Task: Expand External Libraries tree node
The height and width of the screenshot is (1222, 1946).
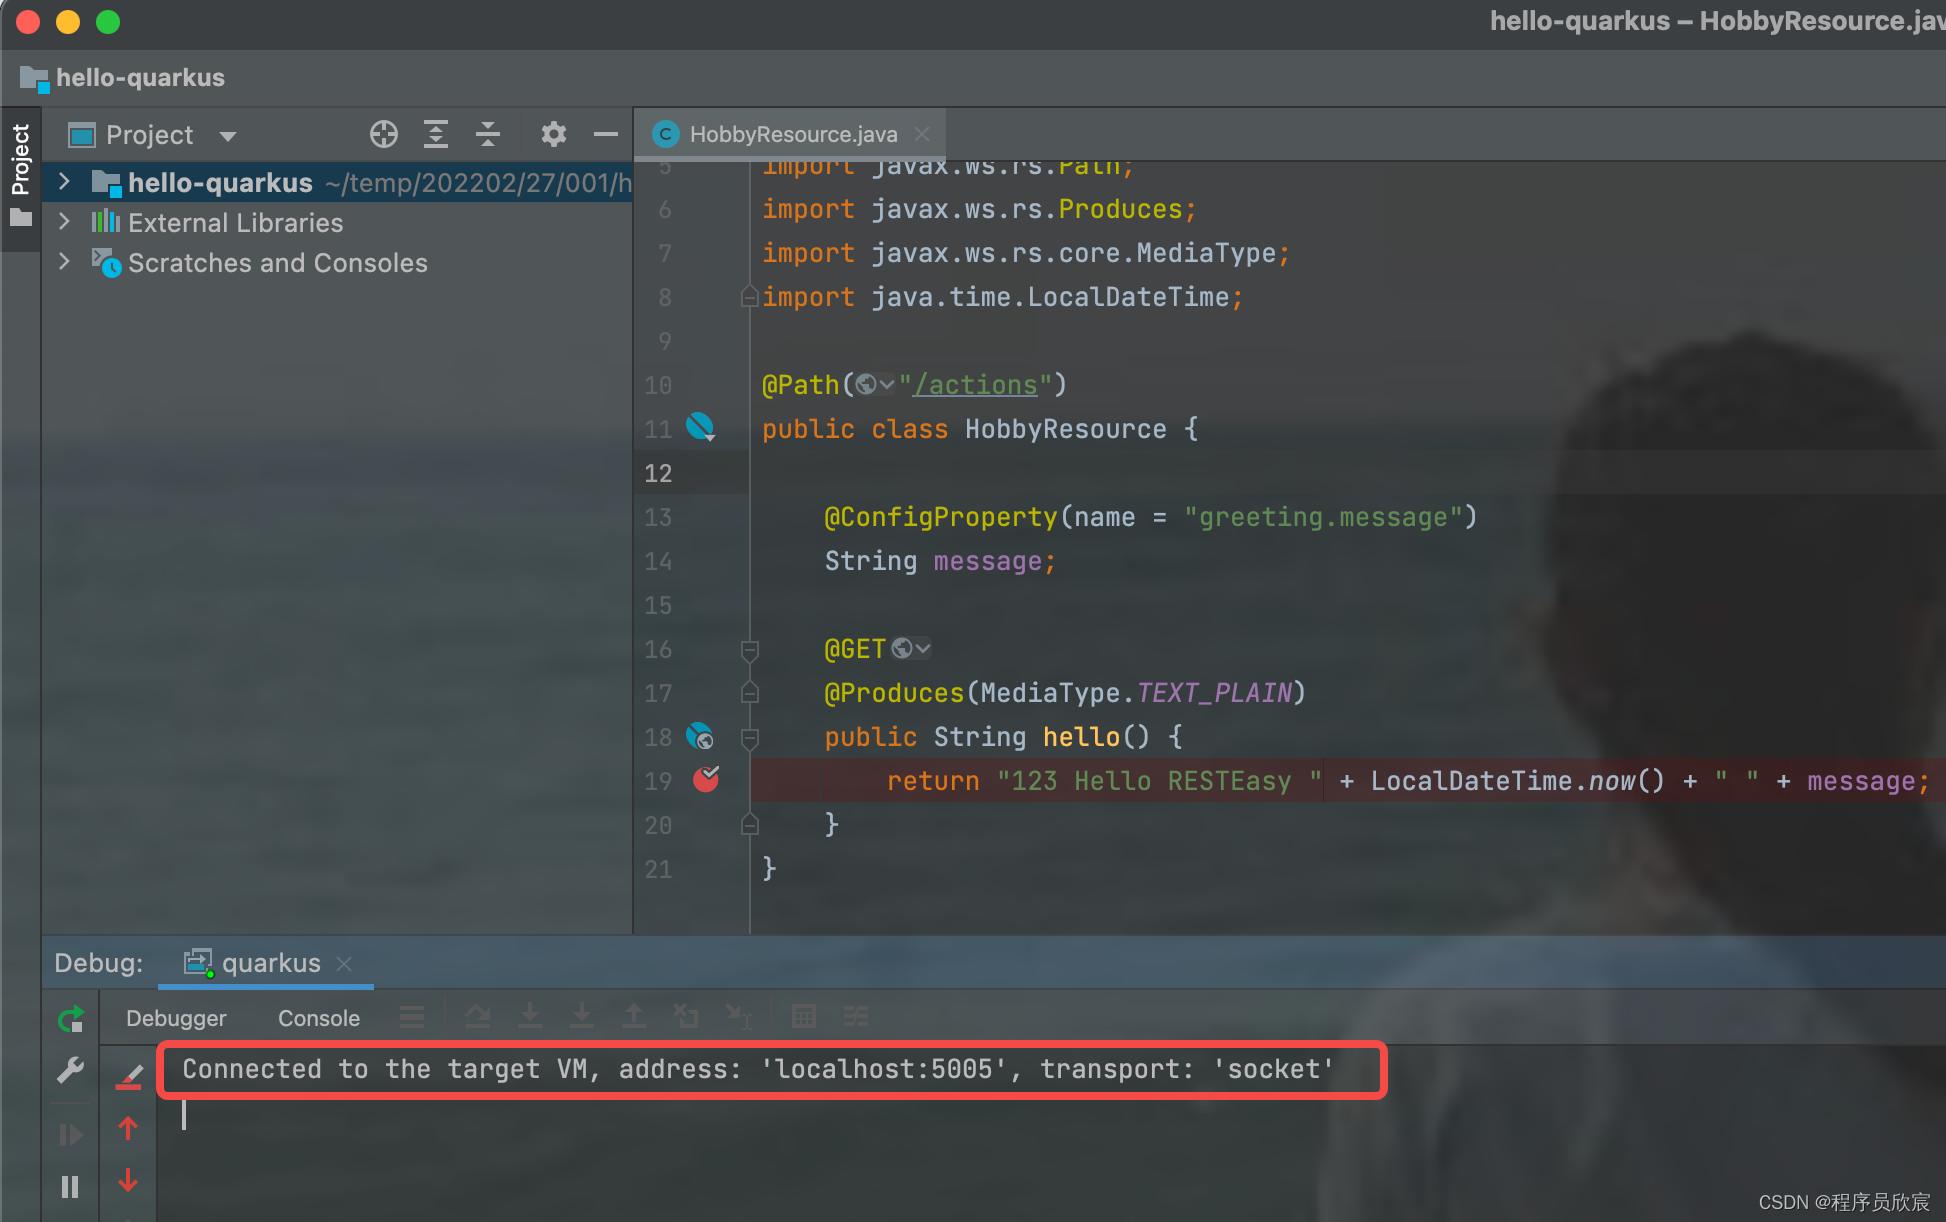Action: click(65, 222)
